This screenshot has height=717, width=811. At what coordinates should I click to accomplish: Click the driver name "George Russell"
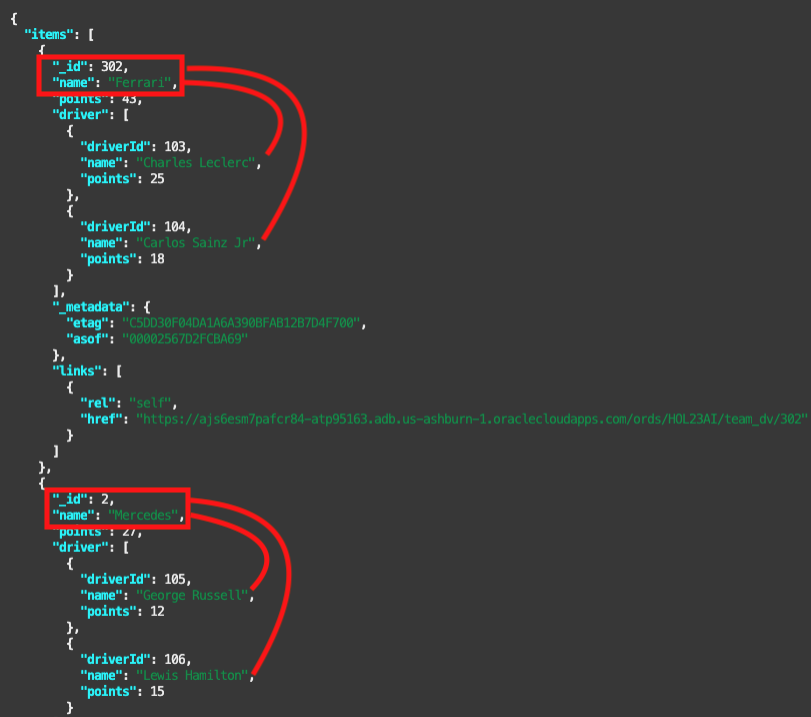192,595
